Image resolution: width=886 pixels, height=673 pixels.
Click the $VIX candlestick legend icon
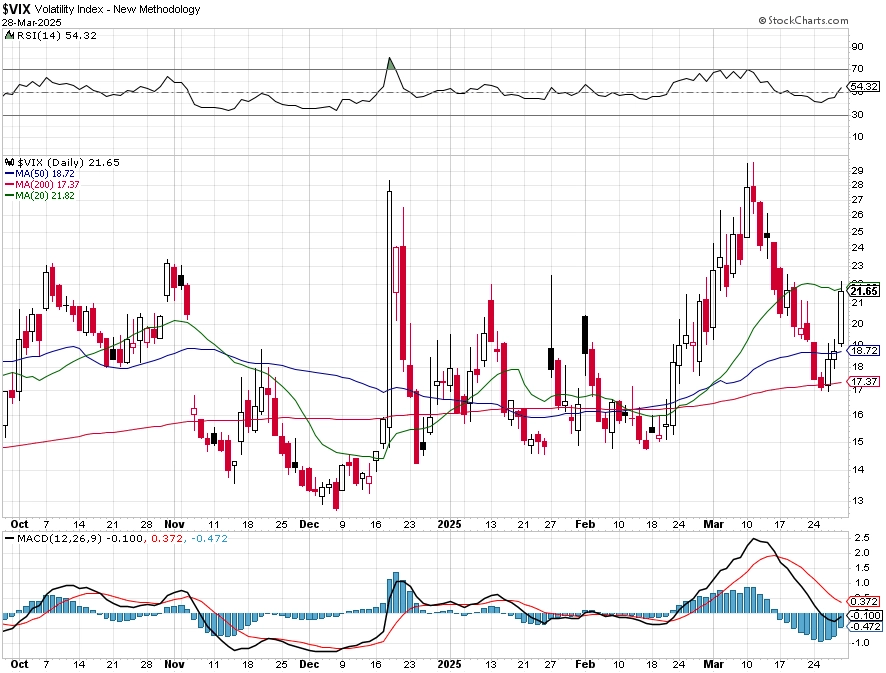10,163
